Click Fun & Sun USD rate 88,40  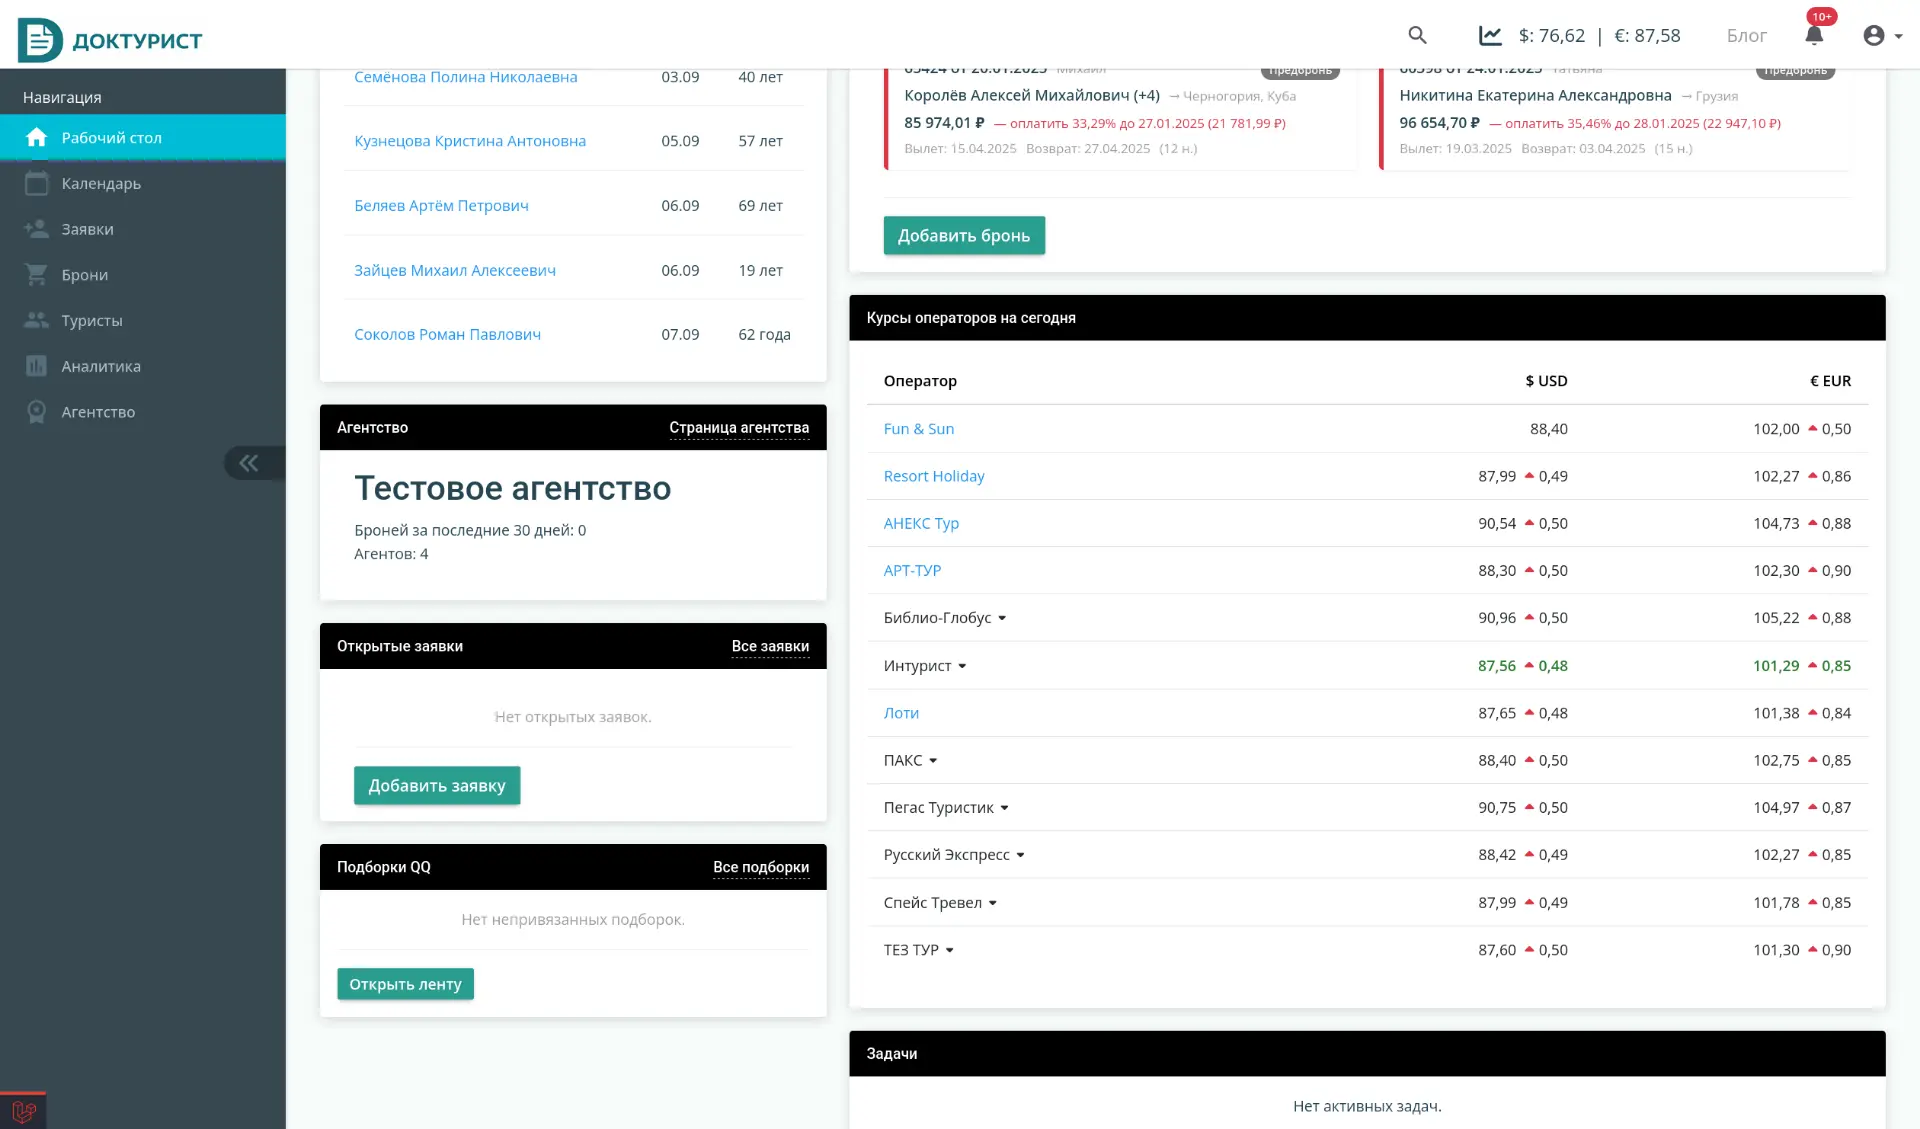pos(1548,429)
